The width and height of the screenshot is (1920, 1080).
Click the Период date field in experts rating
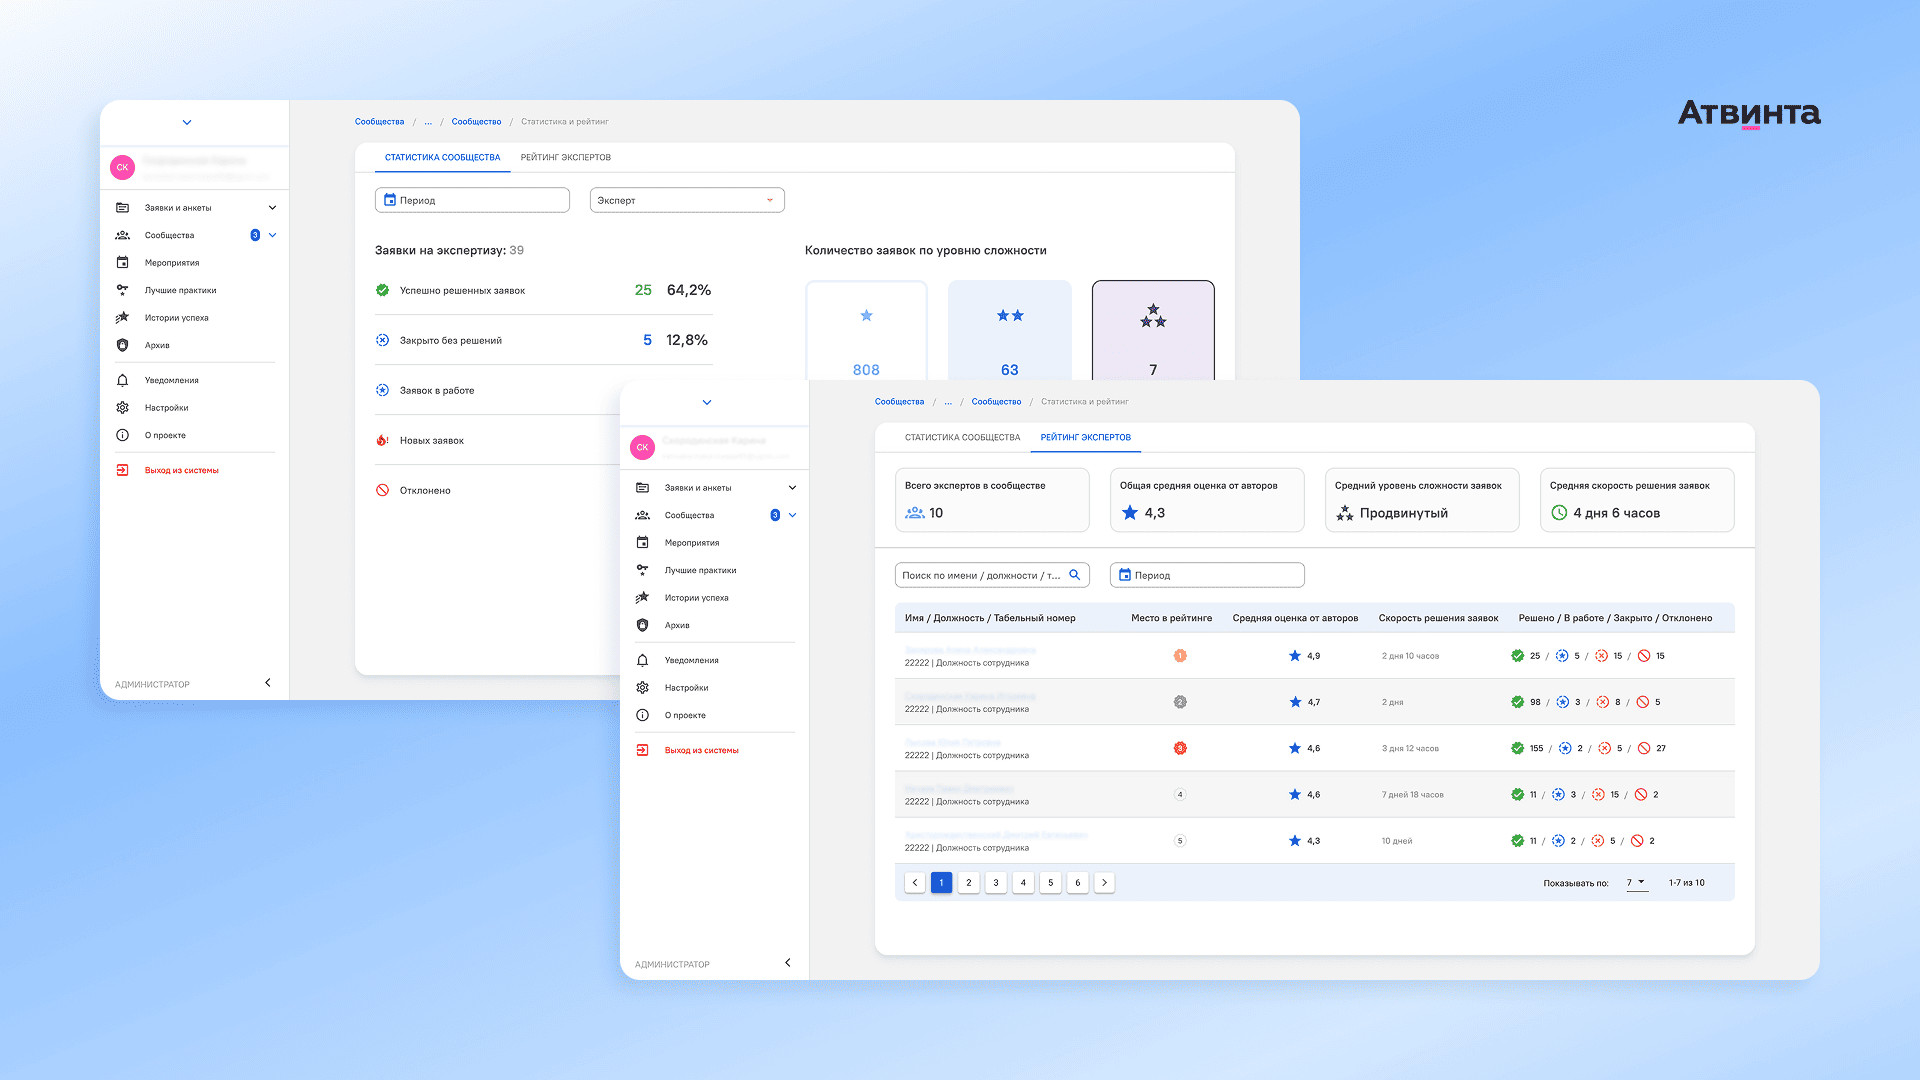(x=1207, y=575)
